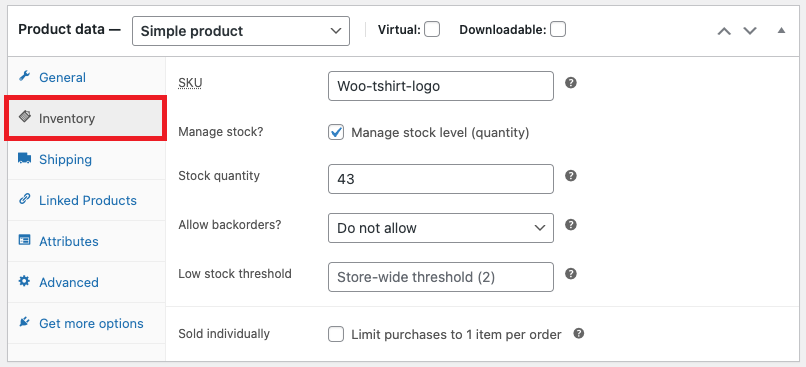Show Low stock threshold help icon
The image size is (806, 367).
point(571,273)
